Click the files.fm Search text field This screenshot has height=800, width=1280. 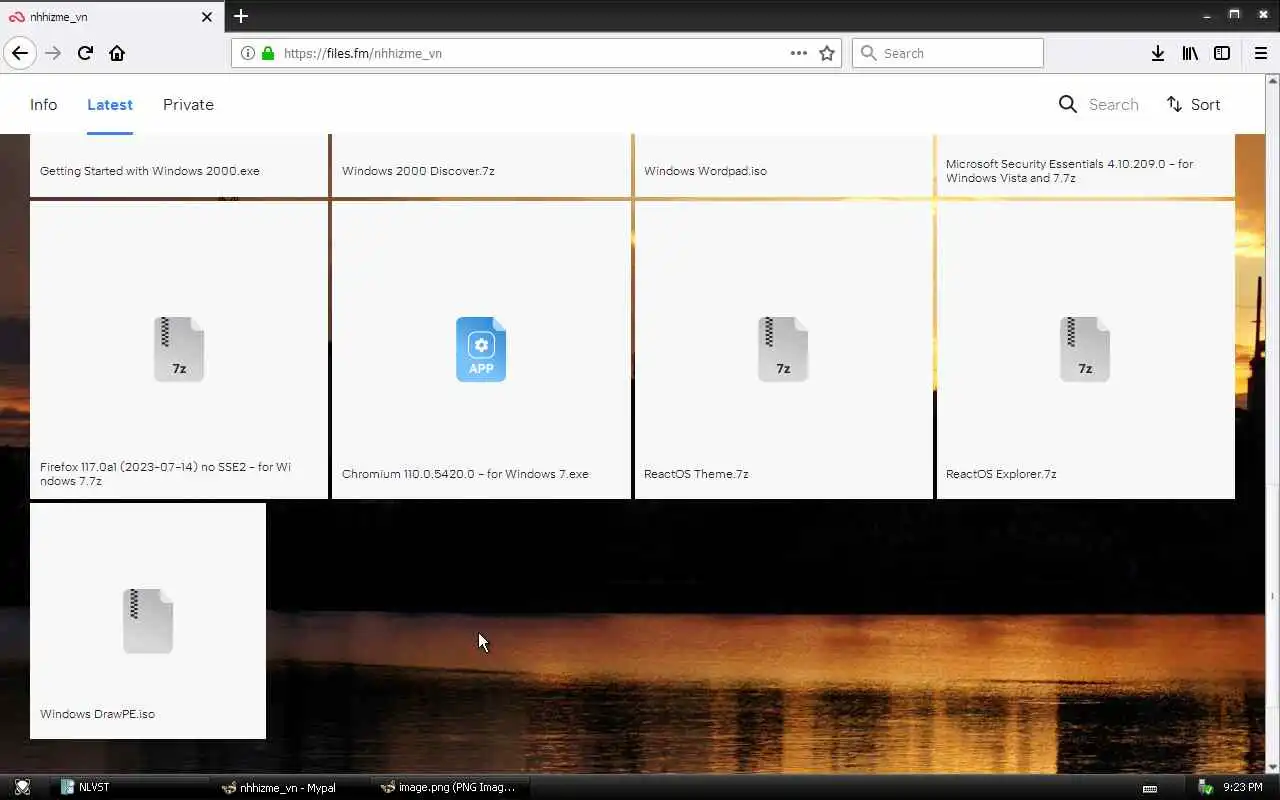point(1113,104)
